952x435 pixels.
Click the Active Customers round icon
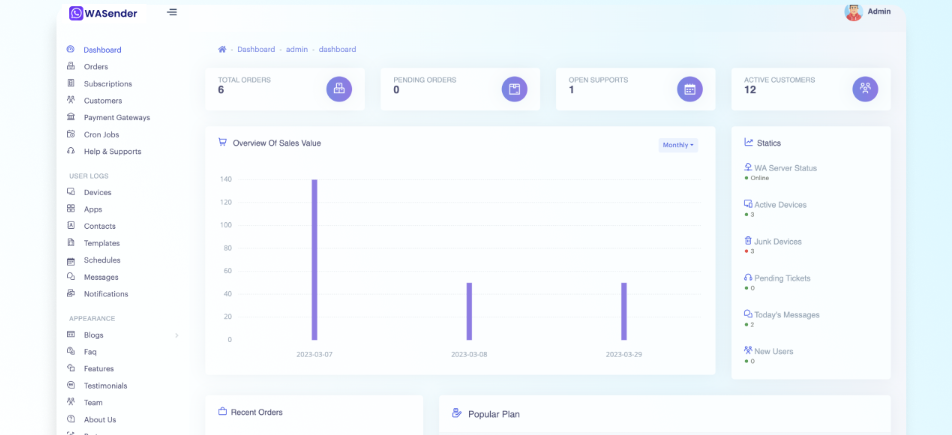[865, 89]
